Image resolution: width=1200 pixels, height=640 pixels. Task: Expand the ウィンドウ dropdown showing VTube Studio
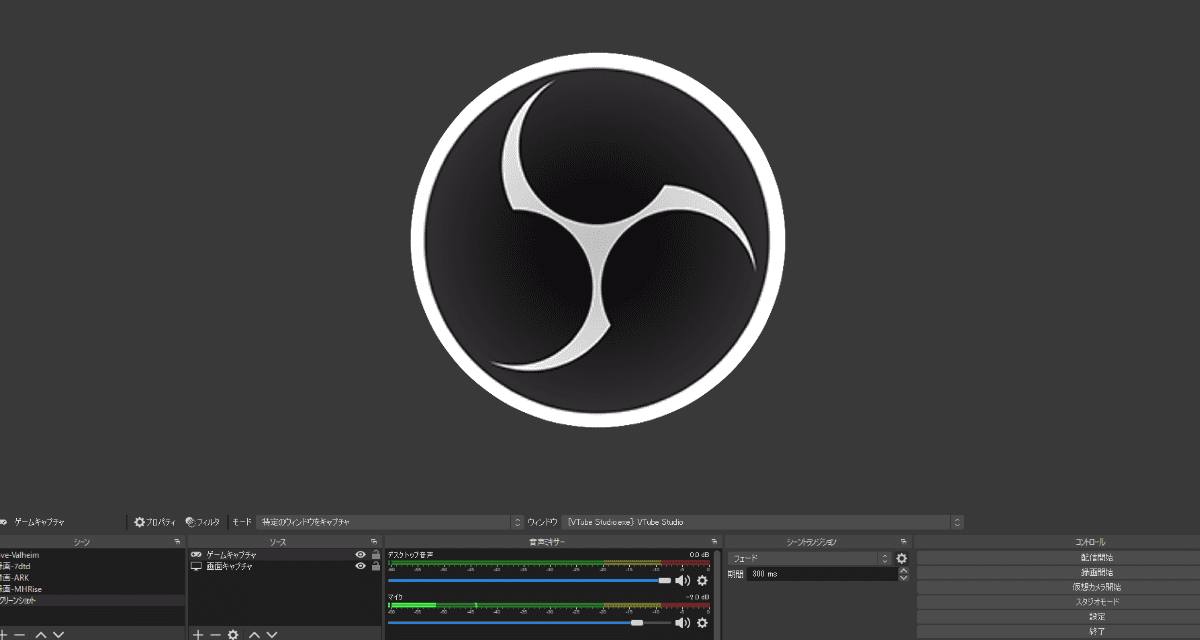coord(762,522)
